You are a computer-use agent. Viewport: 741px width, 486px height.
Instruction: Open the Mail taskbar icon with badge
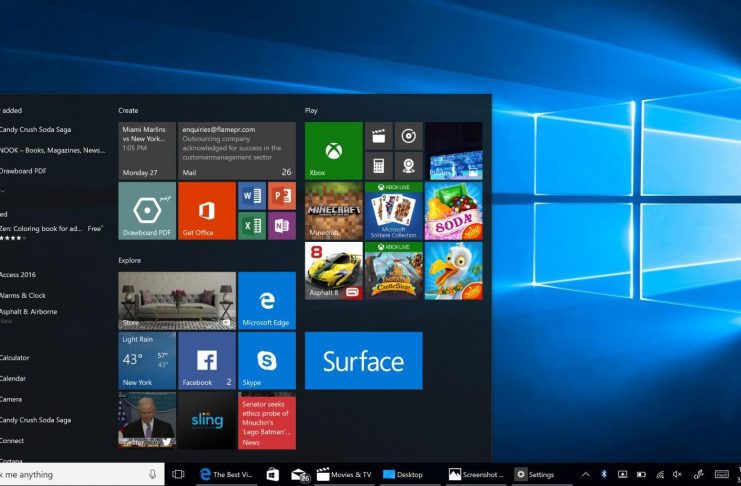(x=300, y=475)
